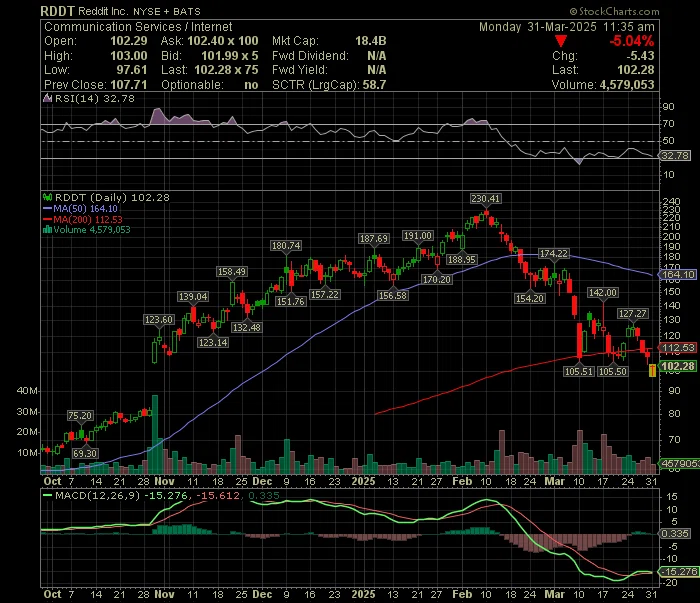Click the 105.50 low price annotation
The height and width of the screenshot is (603, 700).
(612, 371)
